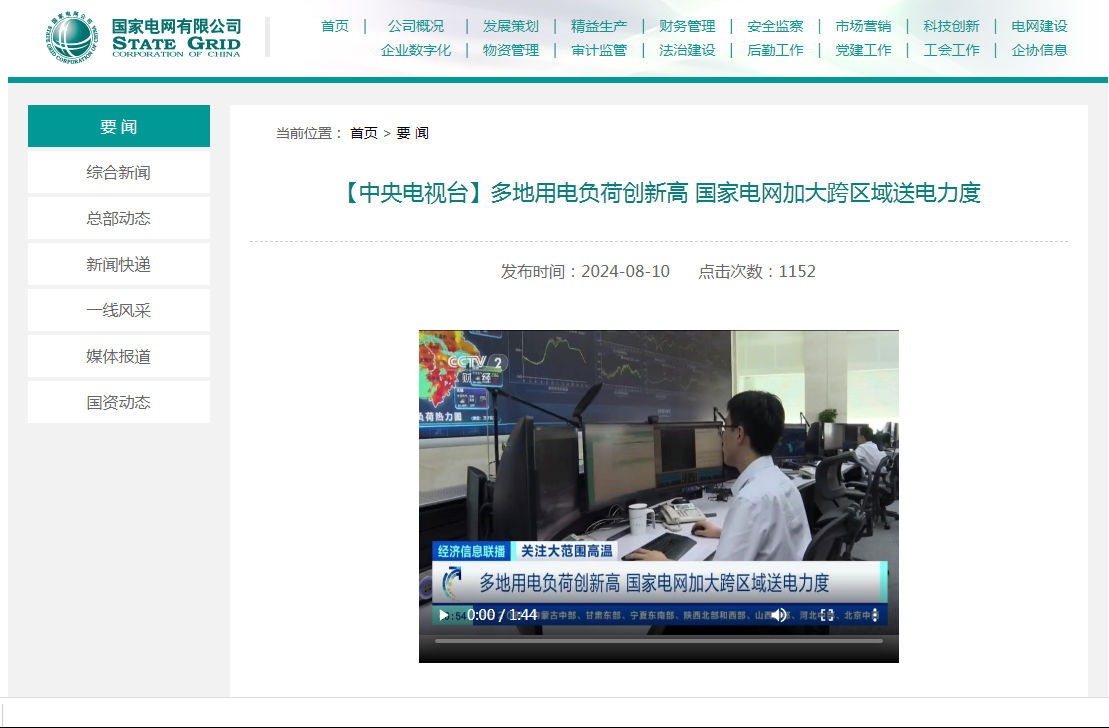1109x728 pixels.
Task: Select the 要闻 sidebar header
Action: (119, 126)
